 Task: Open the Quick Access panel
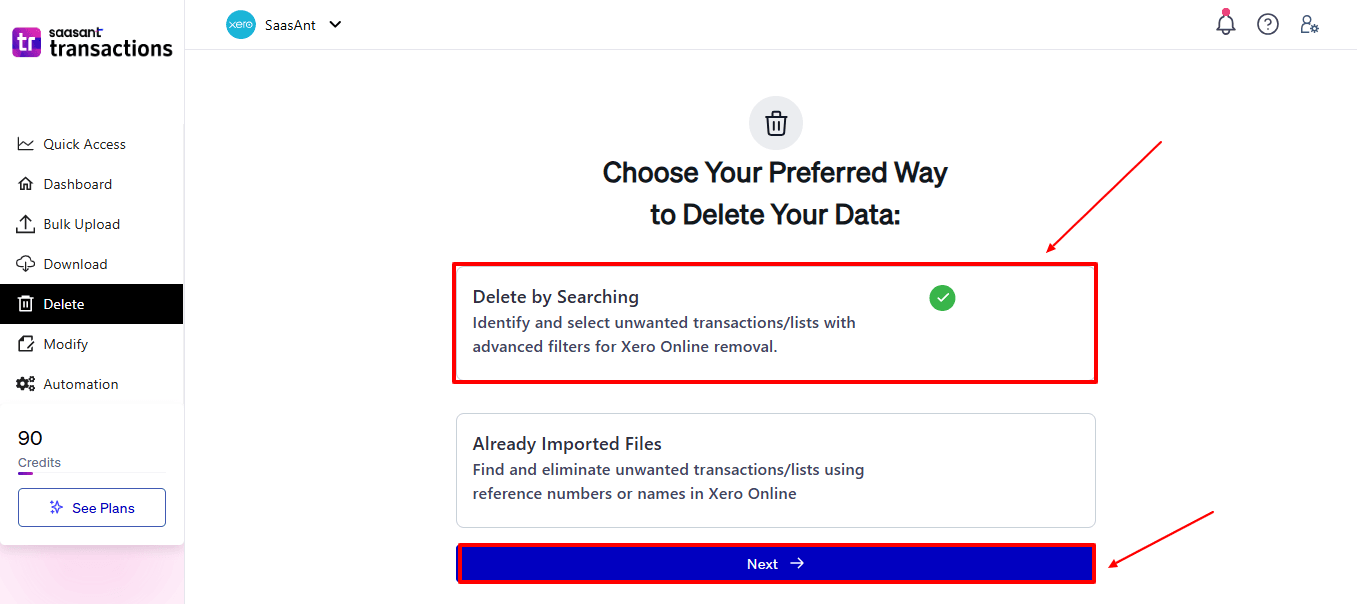[84, 143]
